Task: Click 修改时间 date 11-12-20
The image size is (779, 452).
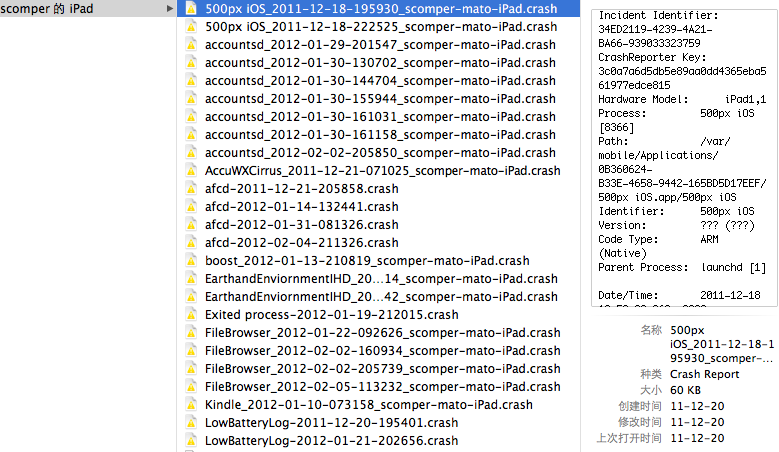Action: 697,422
